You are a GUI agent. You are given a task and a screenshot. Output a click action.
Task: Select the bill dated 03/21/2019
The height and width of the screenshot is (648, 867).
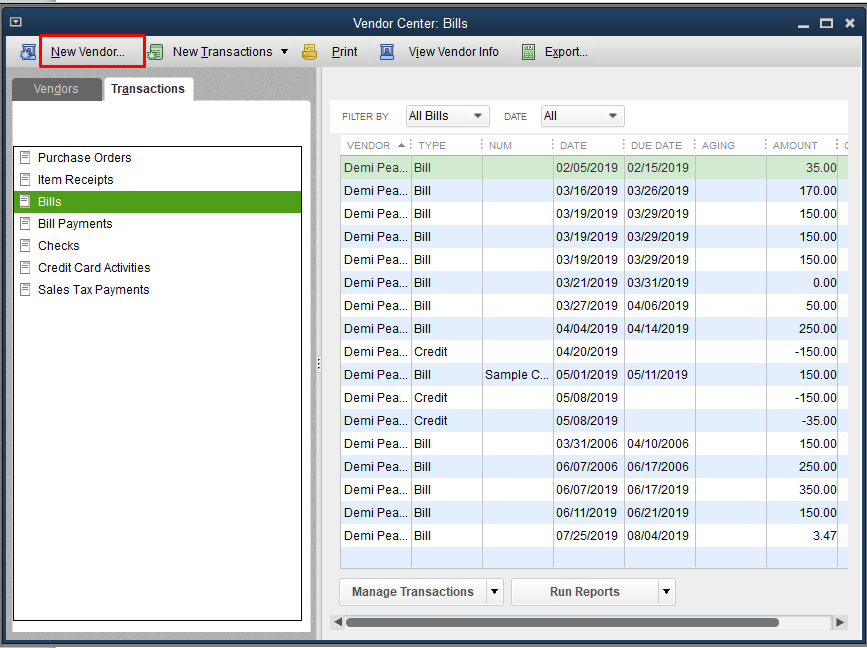[x=594, y=283]
